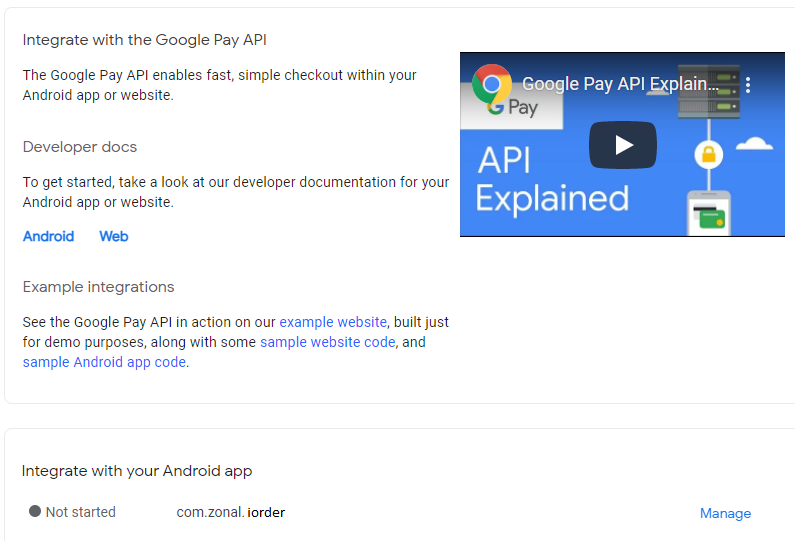
Task: Click the Not started status dot
Action: click(35, 511)
